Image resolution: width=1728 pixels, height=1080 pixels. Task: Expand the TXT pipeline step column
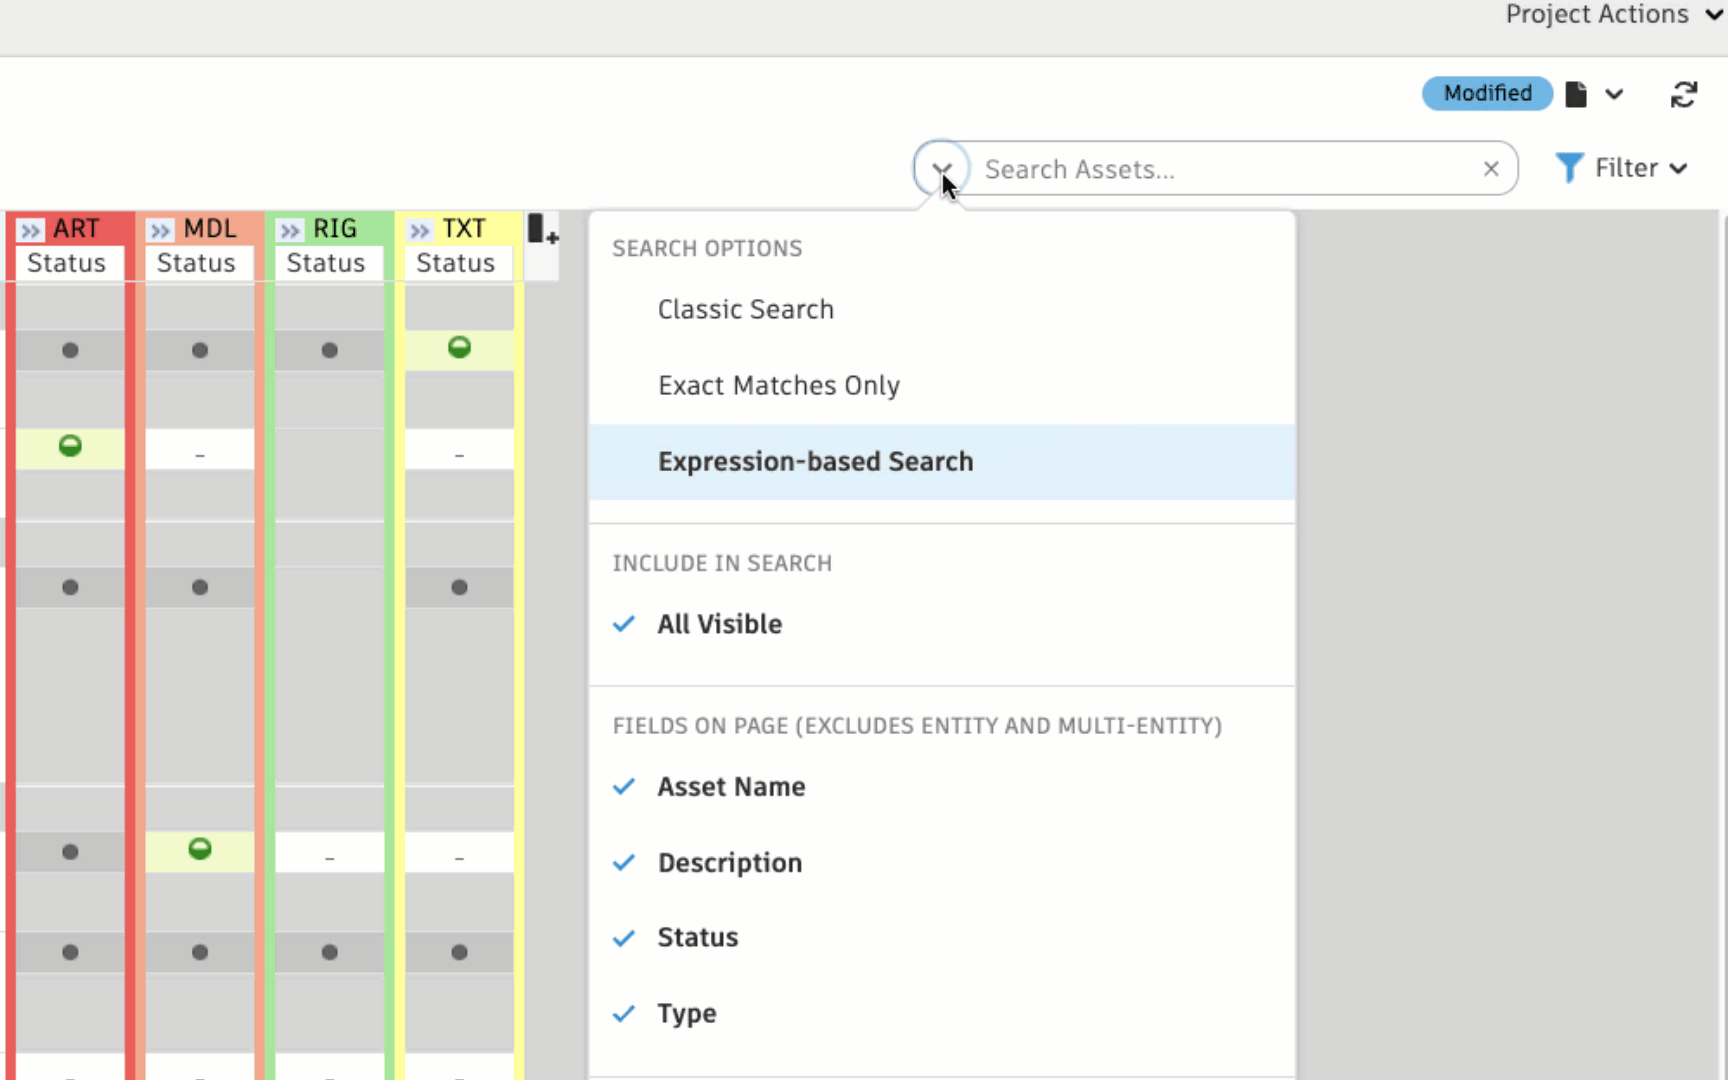[420, 230]
